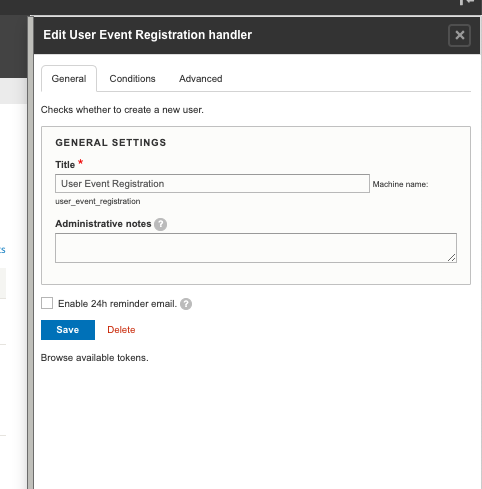Enable 24h reminder email checkbox

47,303
